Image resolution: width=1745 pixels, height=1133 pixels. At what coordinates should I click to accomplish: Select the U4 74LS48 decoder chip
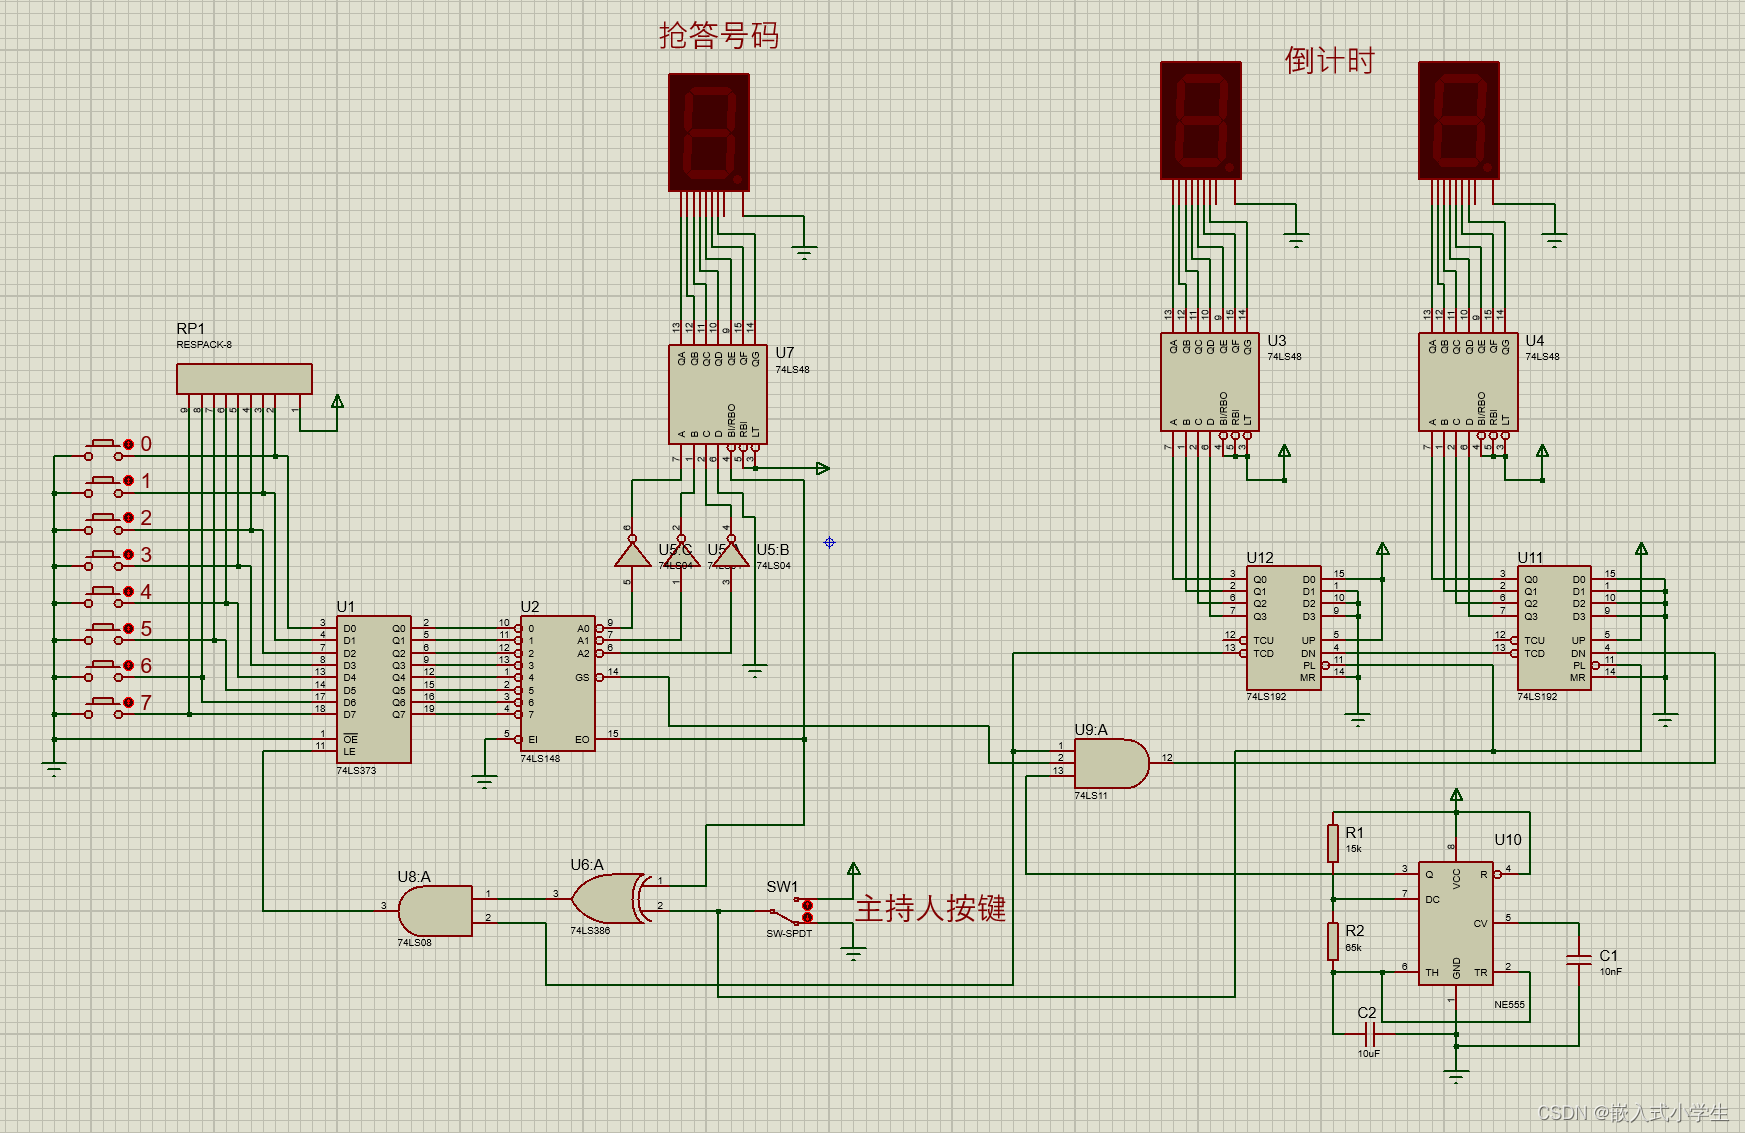(x=1468, y=382)
